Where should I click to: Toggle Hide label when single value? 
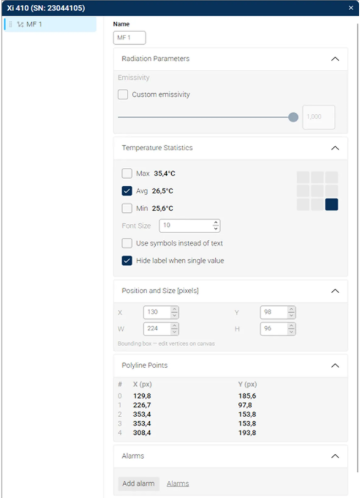click(127, 261)
